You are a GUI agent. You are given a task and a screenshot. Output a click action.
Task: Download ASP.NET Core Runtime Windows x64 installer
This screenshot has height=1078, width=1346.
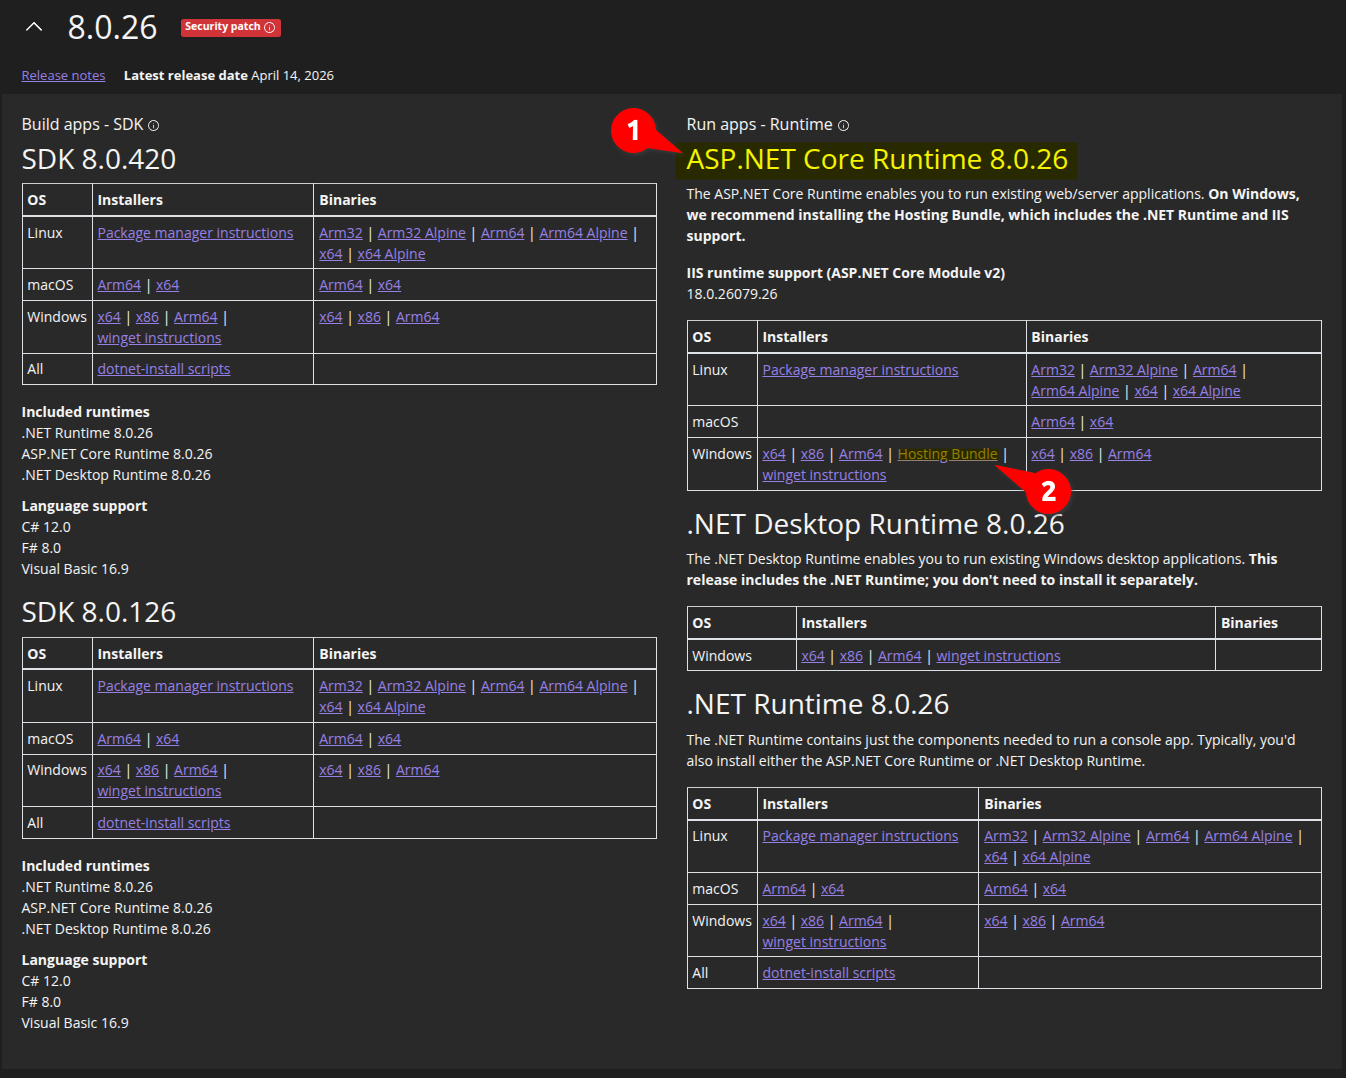tap(774, 454)
